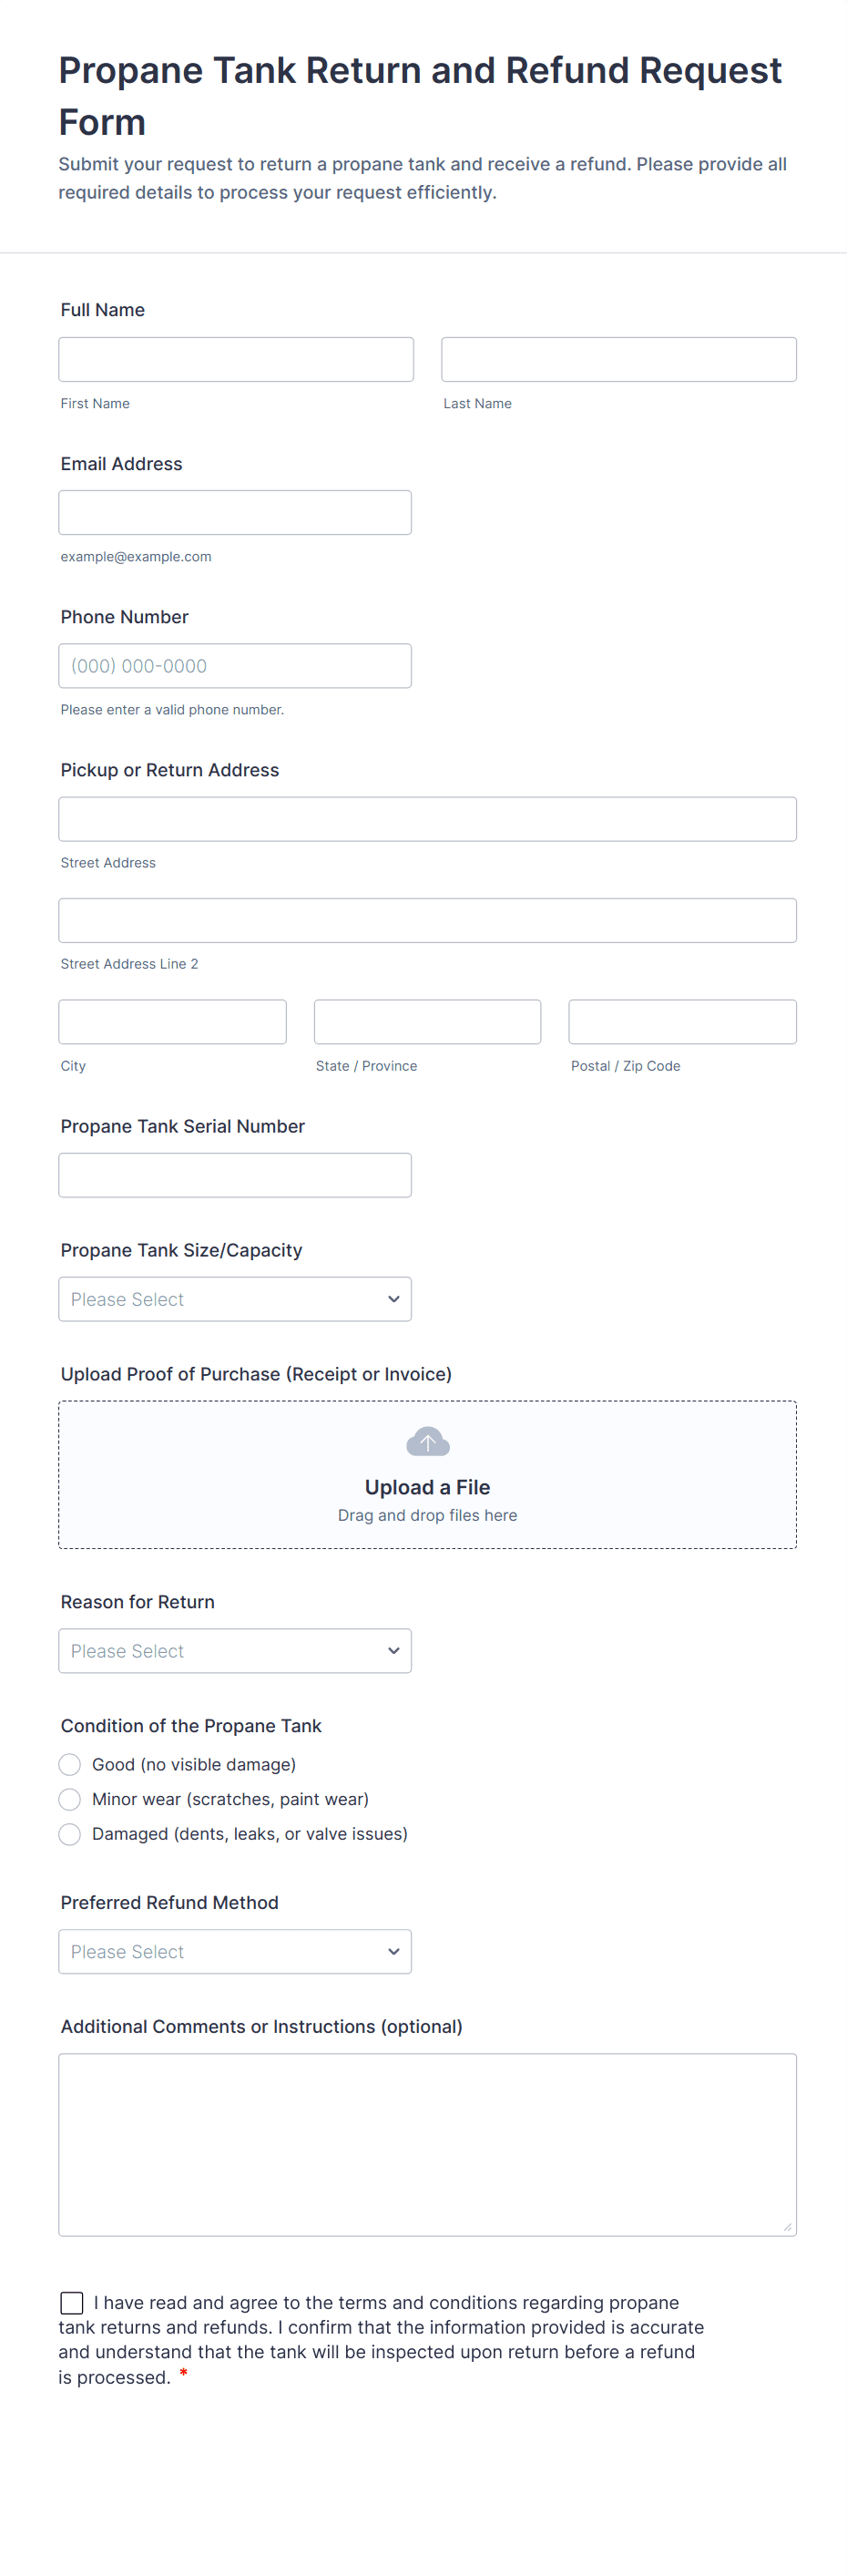Click the Additional Comments text area
The width and height of the screenshot is (847, 2576).
click(x=427, y=2144)
